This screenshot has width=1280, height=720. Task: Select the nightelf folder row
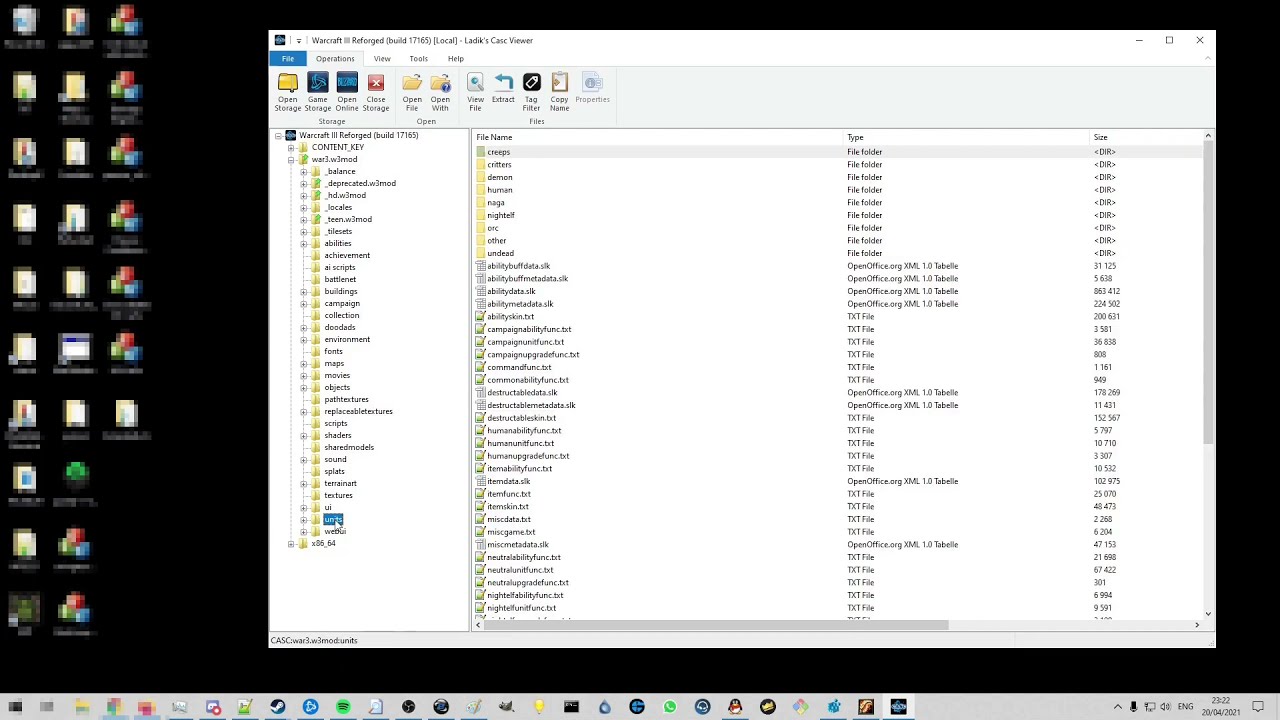pyautogui.click(x=838, y=215)
